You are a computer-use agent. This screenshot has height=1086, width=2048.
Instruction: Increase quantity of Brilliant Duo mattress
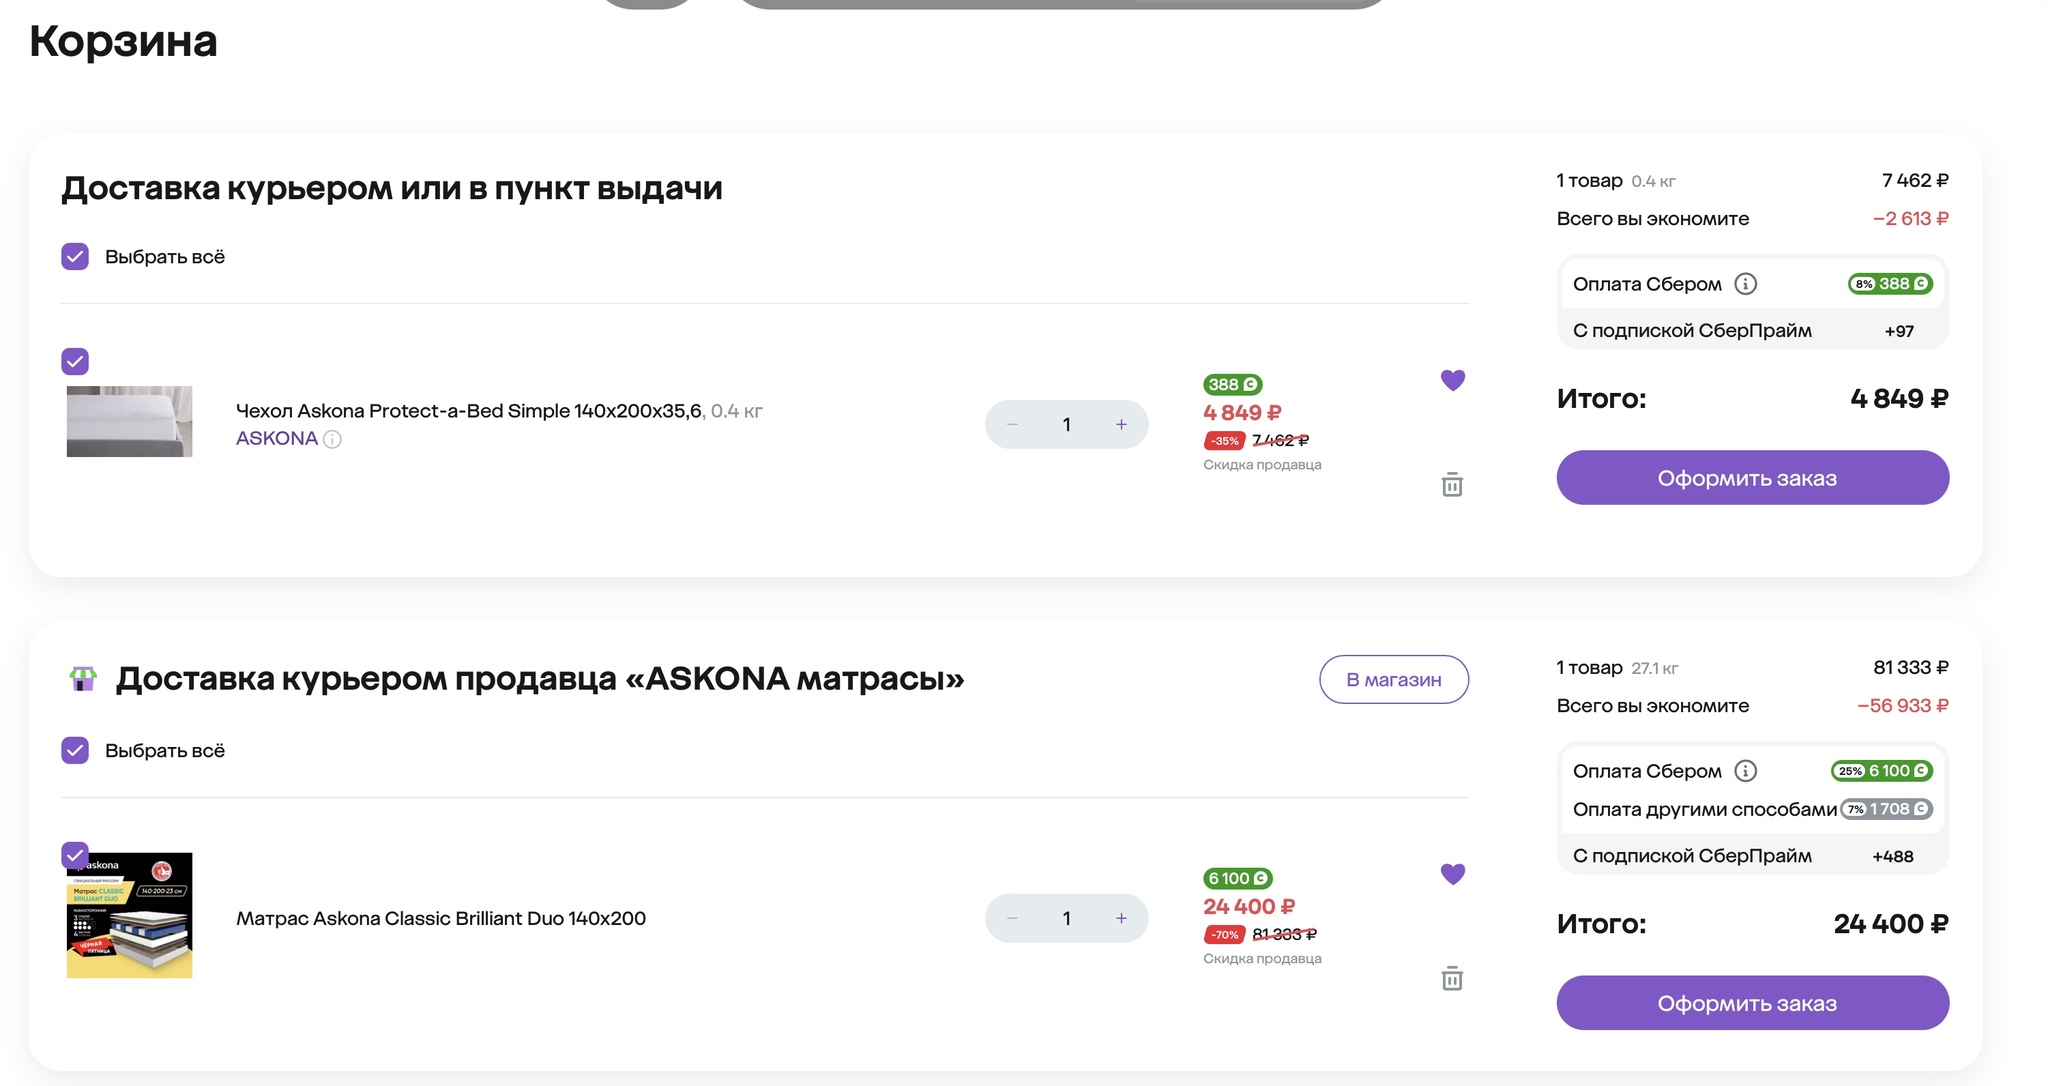[x=1121, y=919]
